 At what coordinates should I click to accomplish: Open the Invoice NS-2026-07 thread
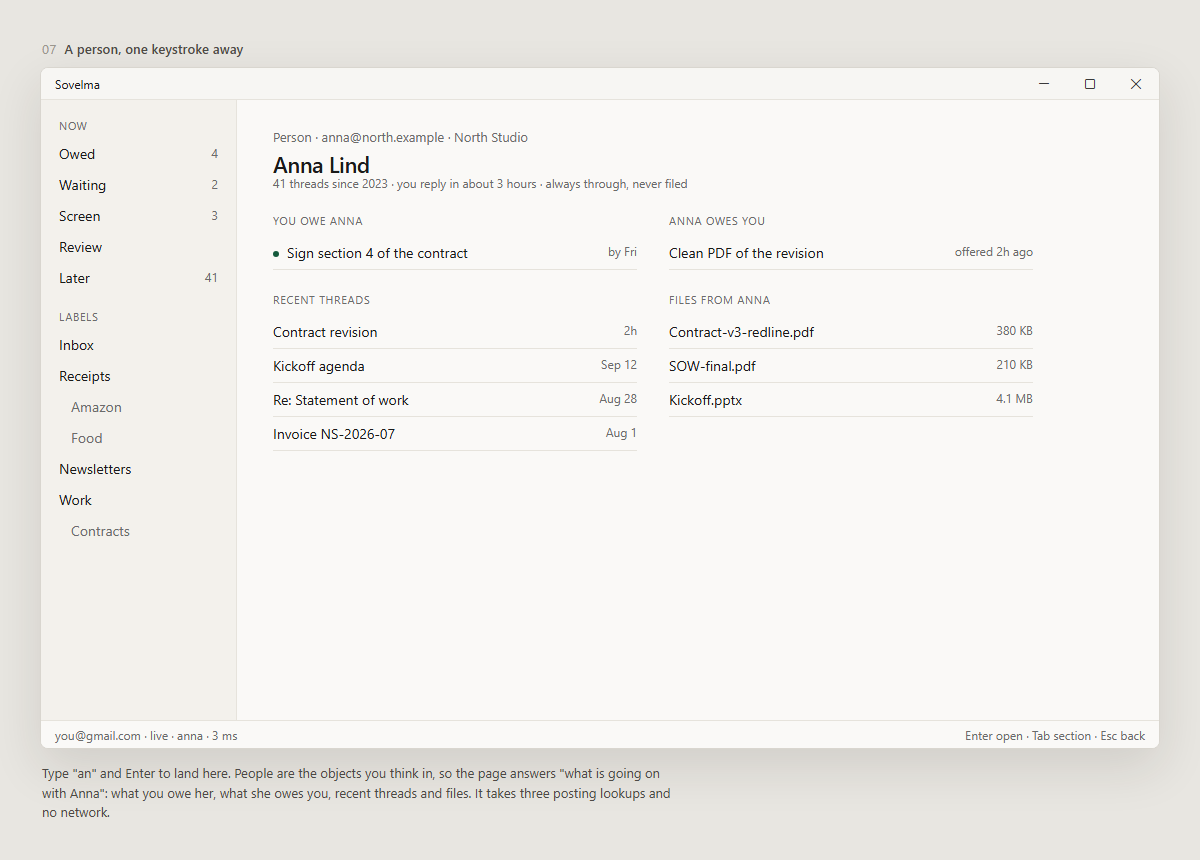[x=455, y=434]
